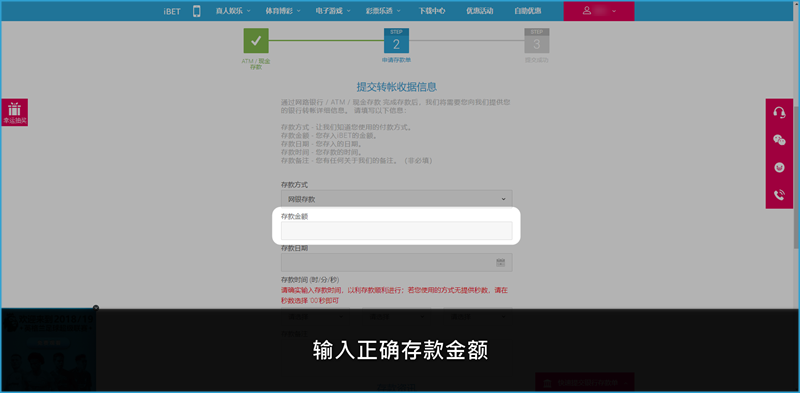Open the calendar icon in 存款日期

point(501,262)
